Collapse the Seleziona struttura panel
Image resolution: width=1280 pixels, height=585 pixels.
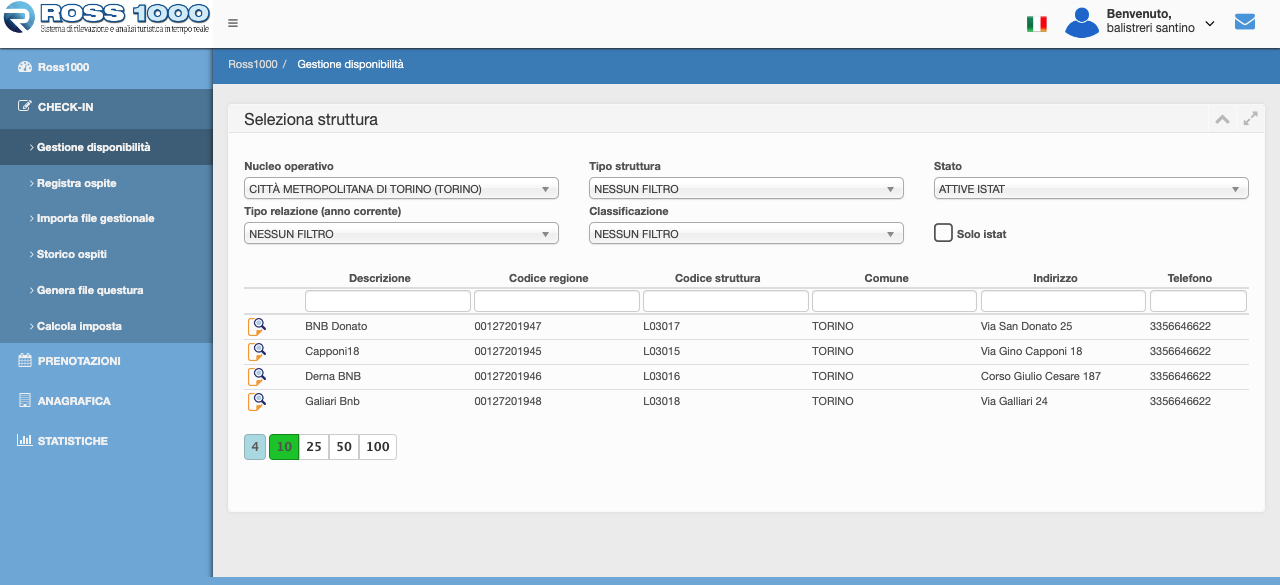[1222, 119]
